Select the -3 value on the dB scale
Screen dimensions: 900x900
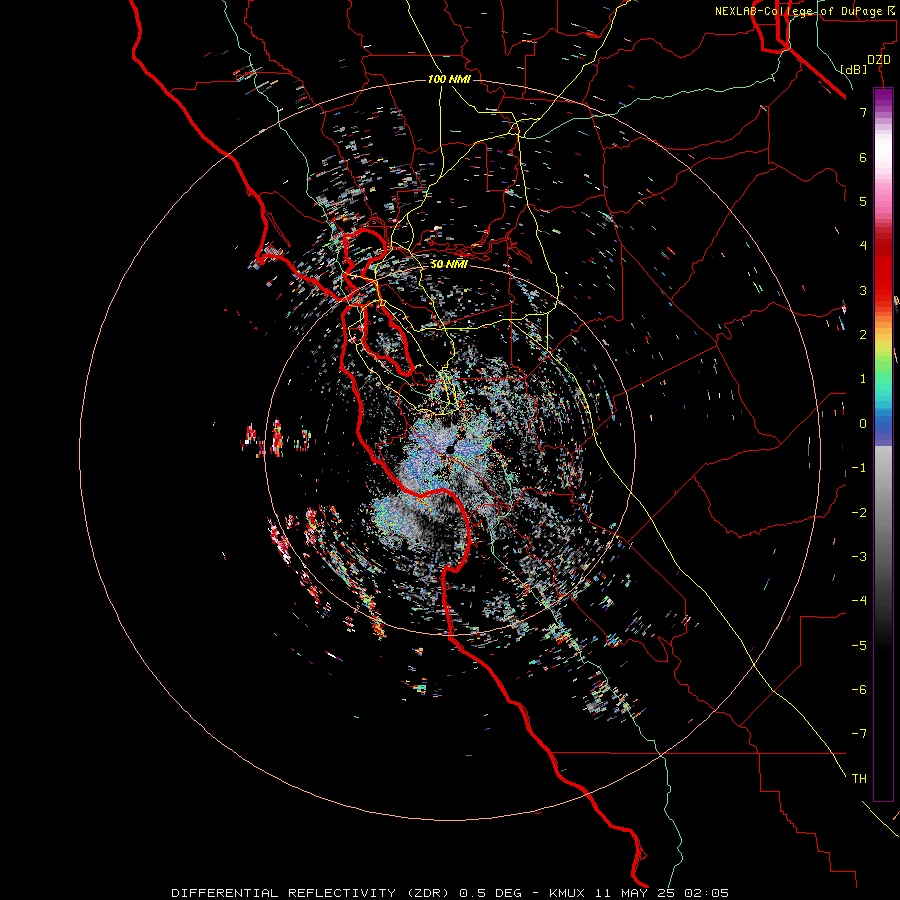coord(859,557)
